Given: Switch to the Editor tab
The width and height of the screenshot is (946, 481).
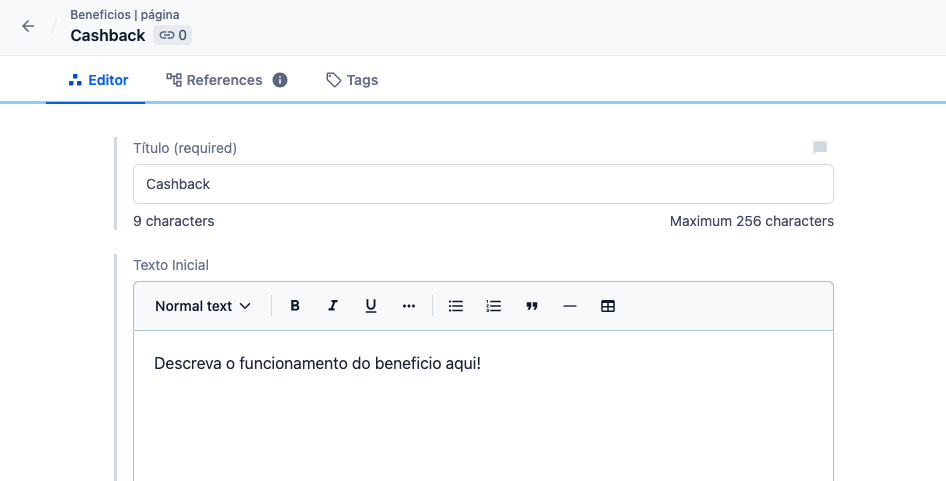Looking at the screenshot, I should pyautogui.click(x=98, y=80).
